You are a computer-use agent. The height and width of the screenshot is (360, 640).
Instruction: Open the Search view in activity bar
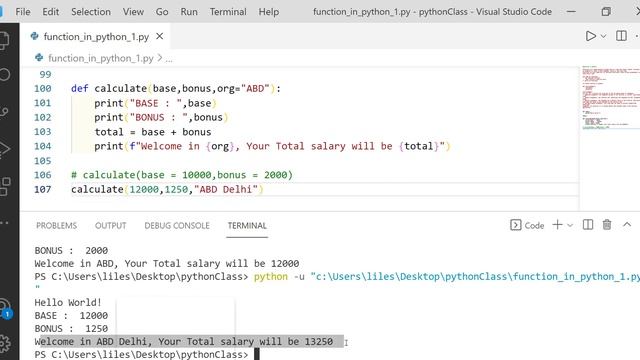click(4, 74)
